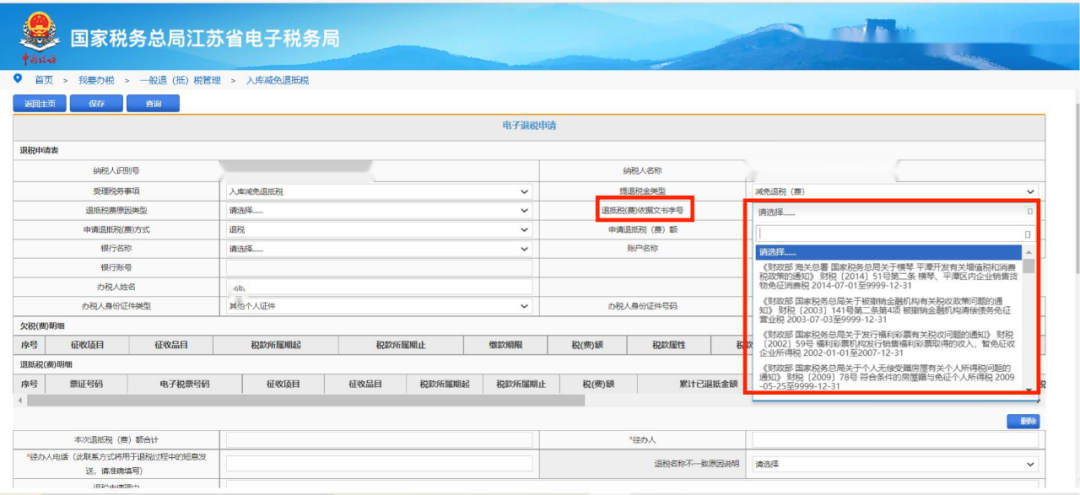The image size is (1080, 495).
Task: Click the 经办人 input field
Action: tap(895, 440)
